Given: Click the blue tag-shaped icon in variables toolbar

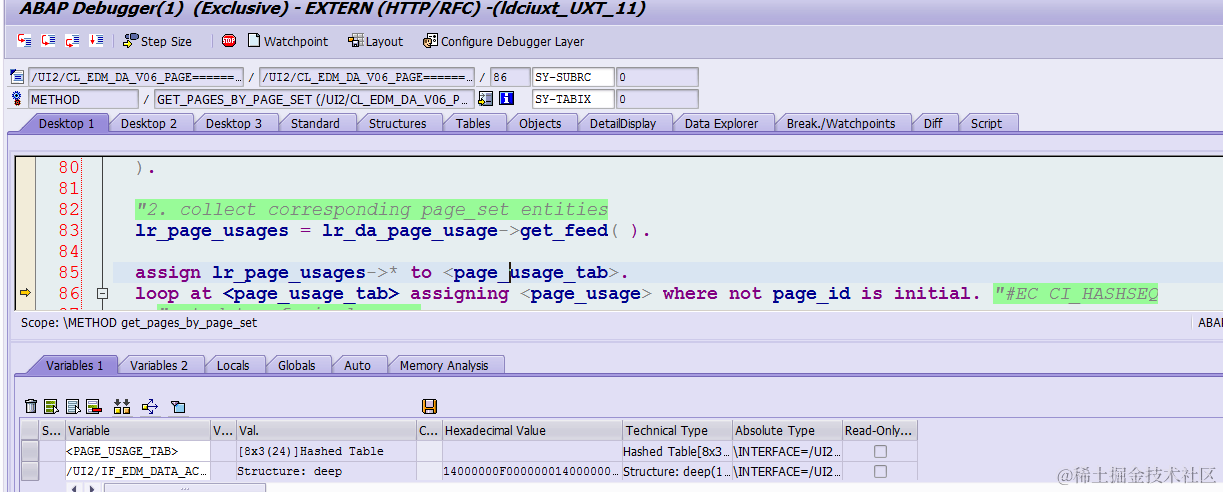Looking at the screenshot, I should (178, 406).
